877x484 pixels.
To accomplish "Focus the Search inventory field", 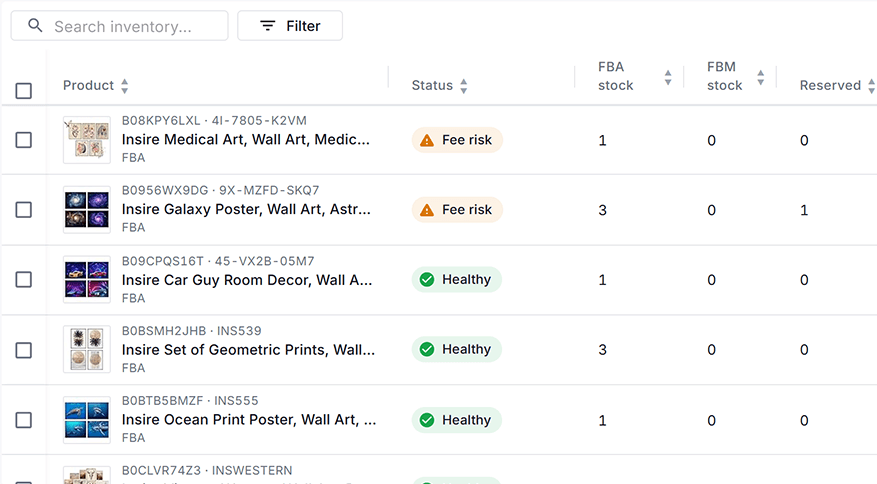I will (x=119, y=26).
